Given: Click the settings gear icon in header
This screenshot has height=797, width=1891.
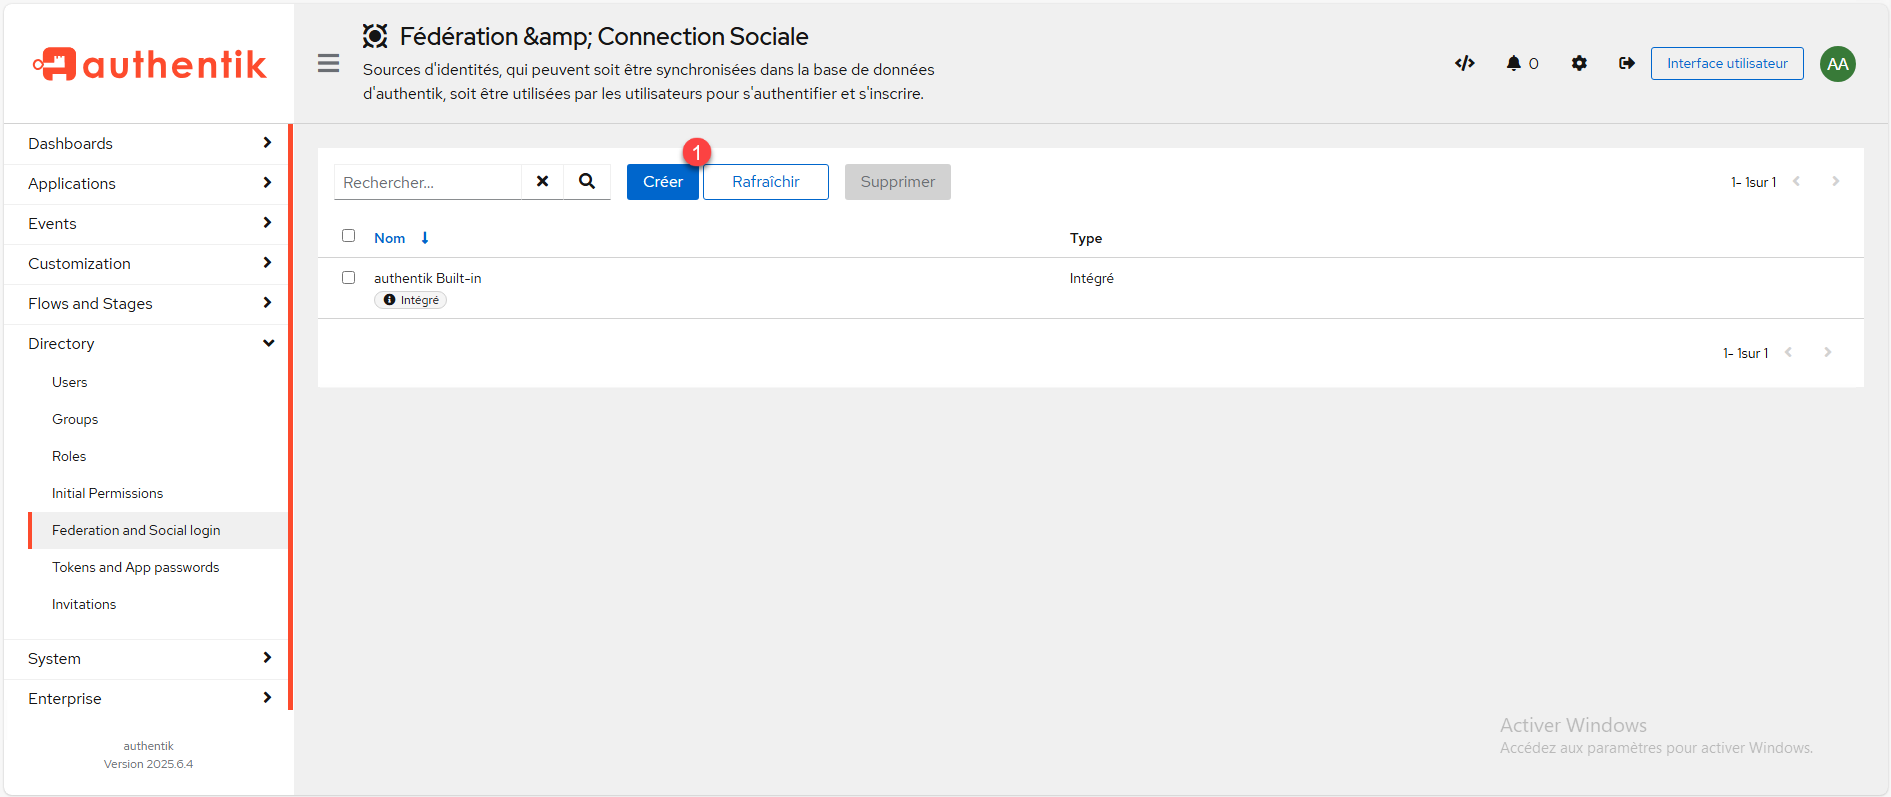Looking at the screenshot, I should [x=1579, y=64].
